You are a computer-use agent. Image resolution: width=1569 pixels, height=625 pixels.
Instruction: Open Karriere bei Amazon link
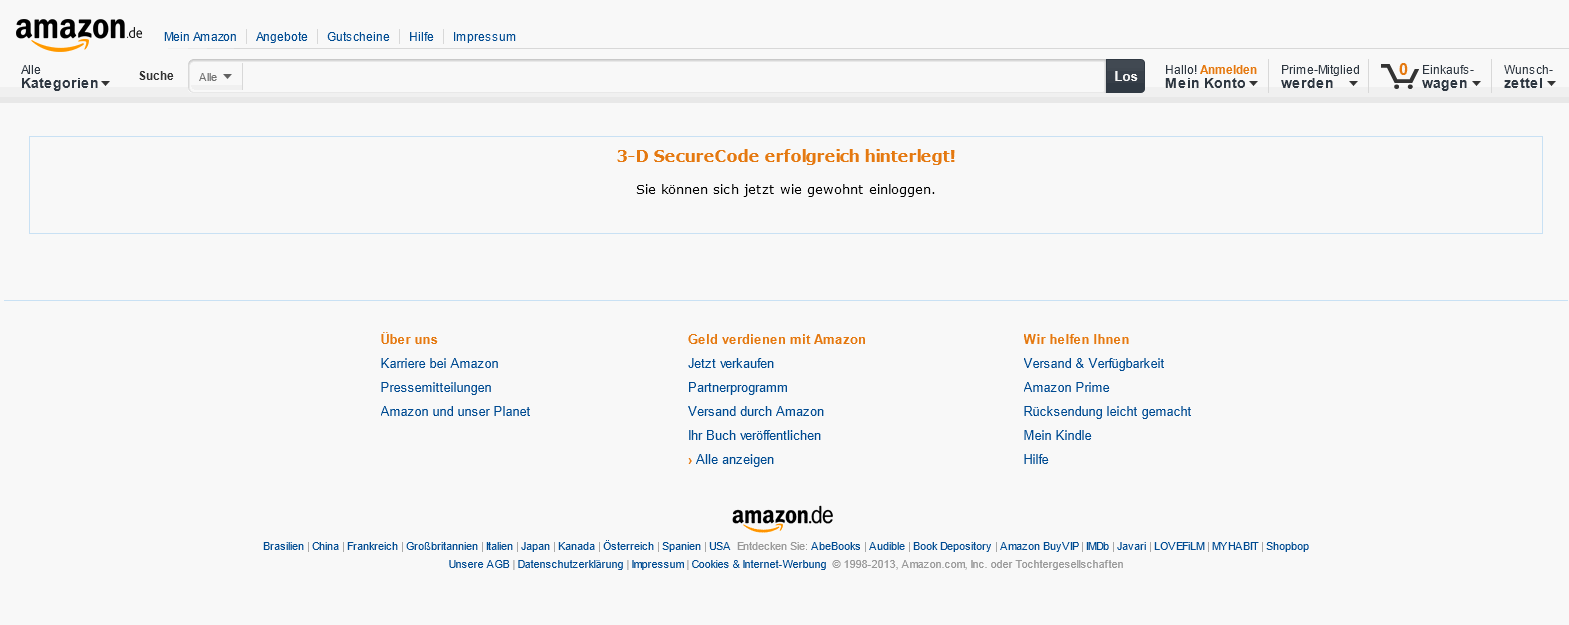439,364
